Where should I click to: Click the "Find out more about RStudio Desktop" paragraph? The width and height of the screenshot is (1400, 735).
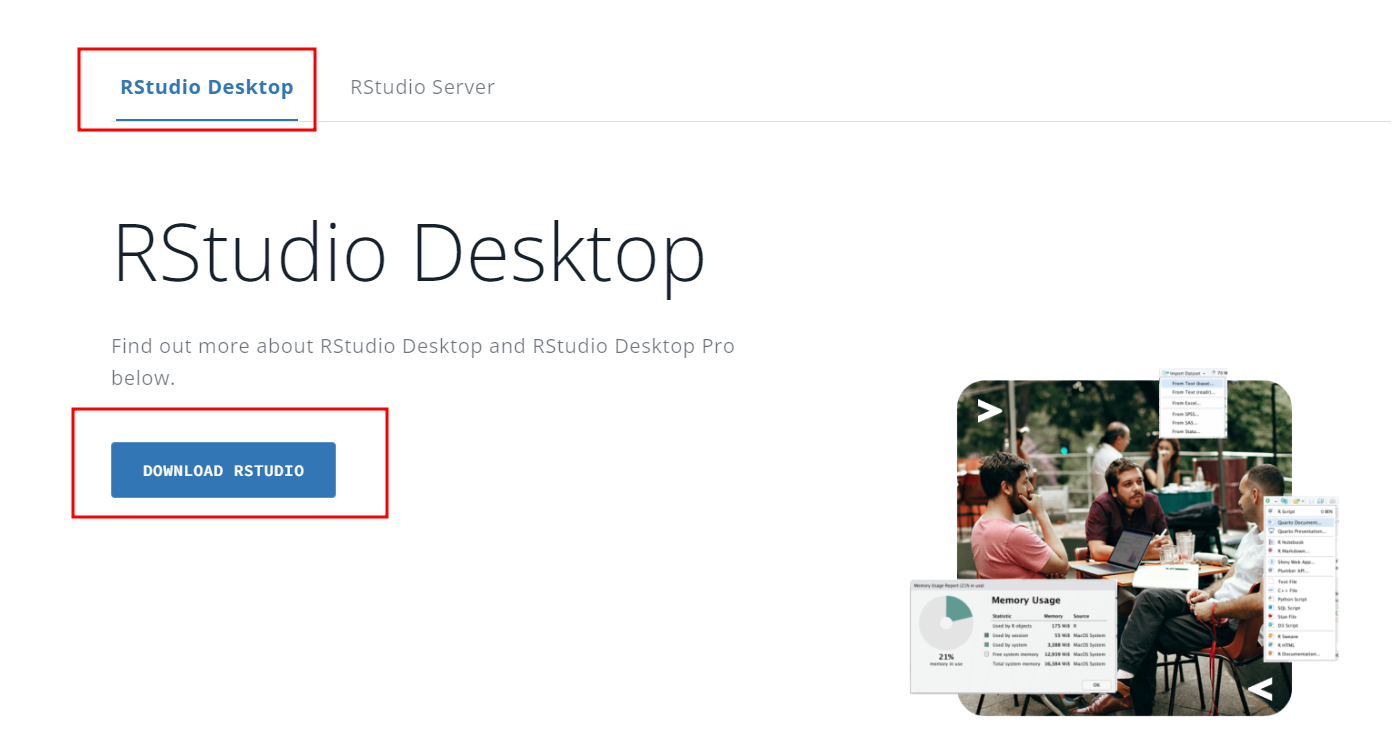(423, 362)
